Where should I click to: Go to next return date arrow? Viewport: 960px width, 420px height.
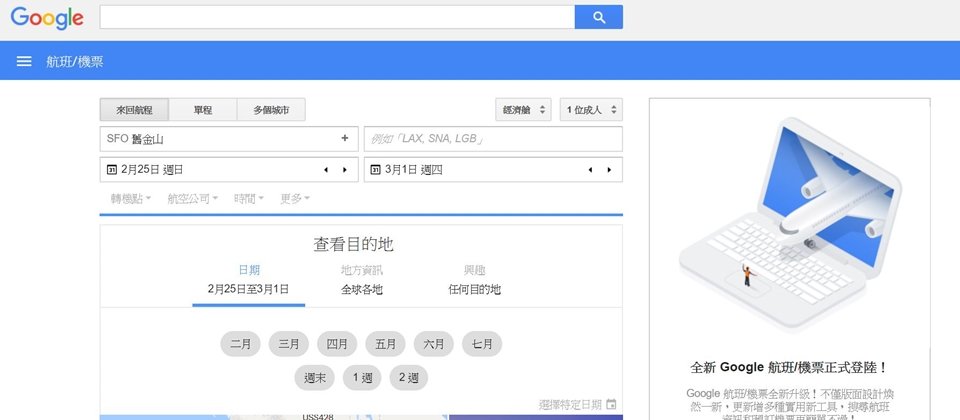click(609, 170)
